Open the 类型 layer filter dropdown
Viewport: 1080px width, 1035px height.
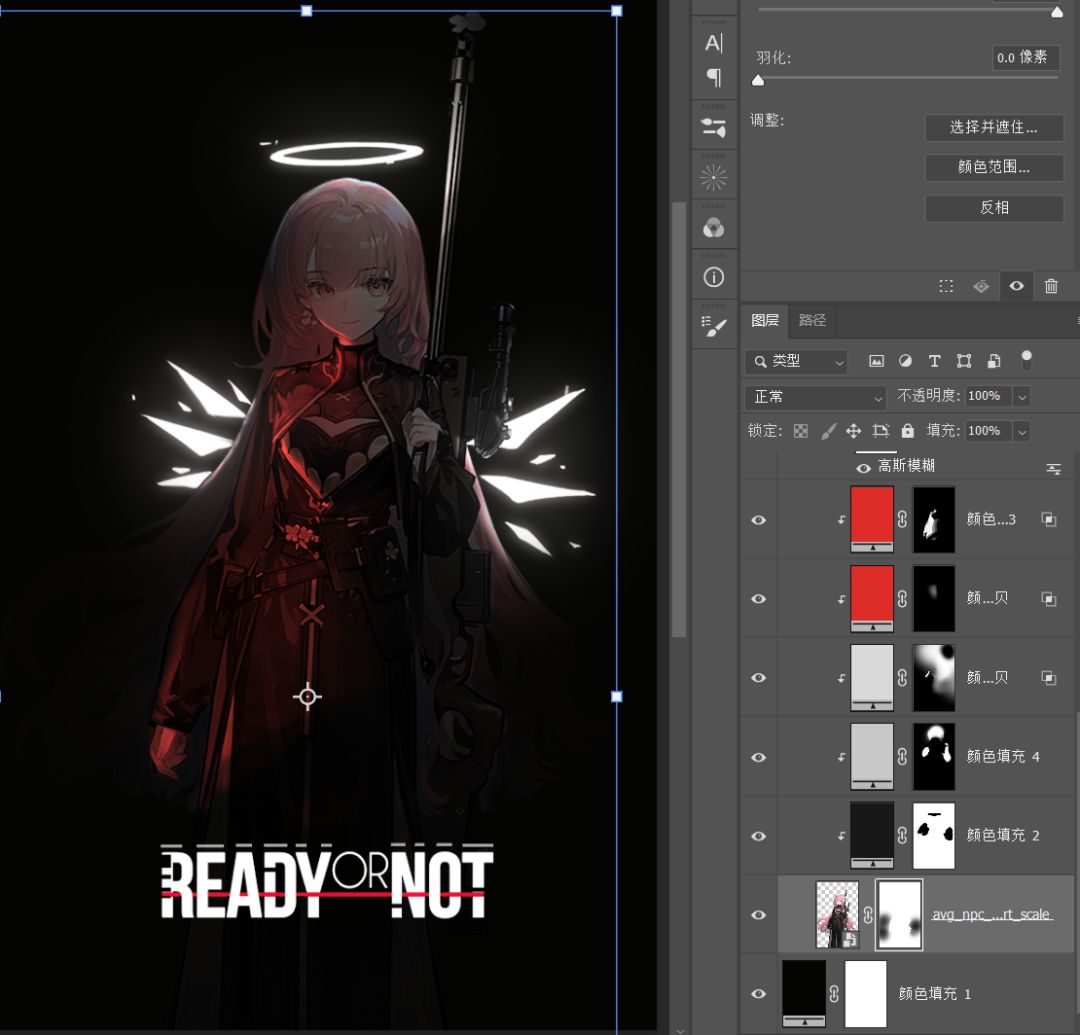coord(798,361)
